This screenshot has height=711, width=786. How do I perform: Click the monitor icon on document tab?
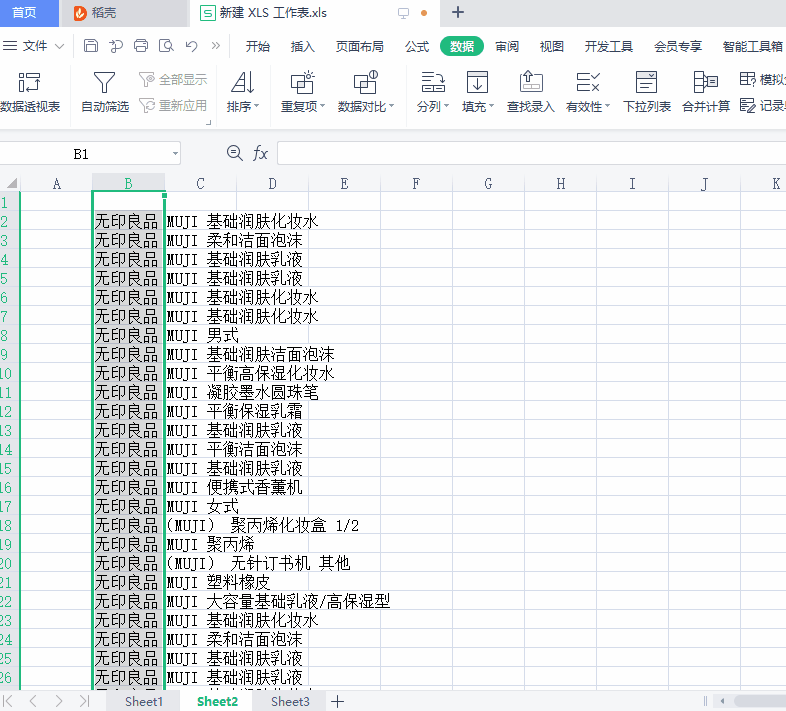[403, 14]
